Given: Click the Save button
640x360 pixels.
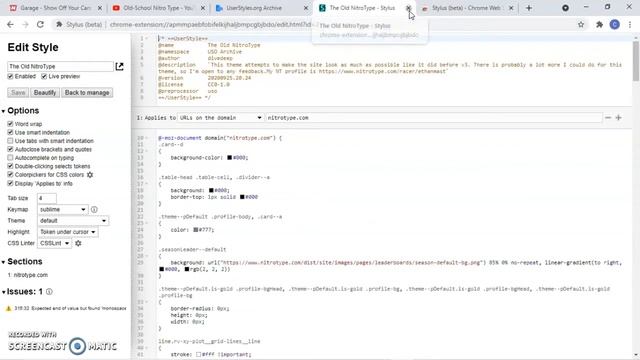Looking at the screenshot, I should pyautogui.click(x=18, y=93).
